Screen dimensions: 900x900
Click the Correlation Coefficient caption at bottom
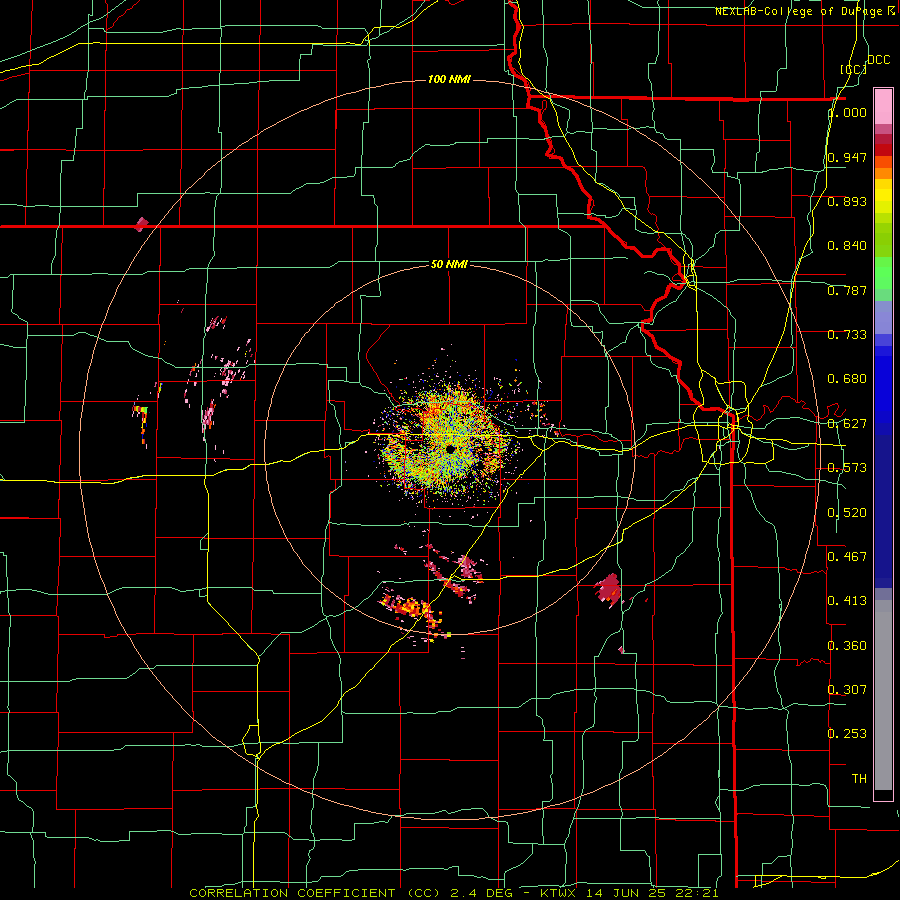(x=453, y=893)
